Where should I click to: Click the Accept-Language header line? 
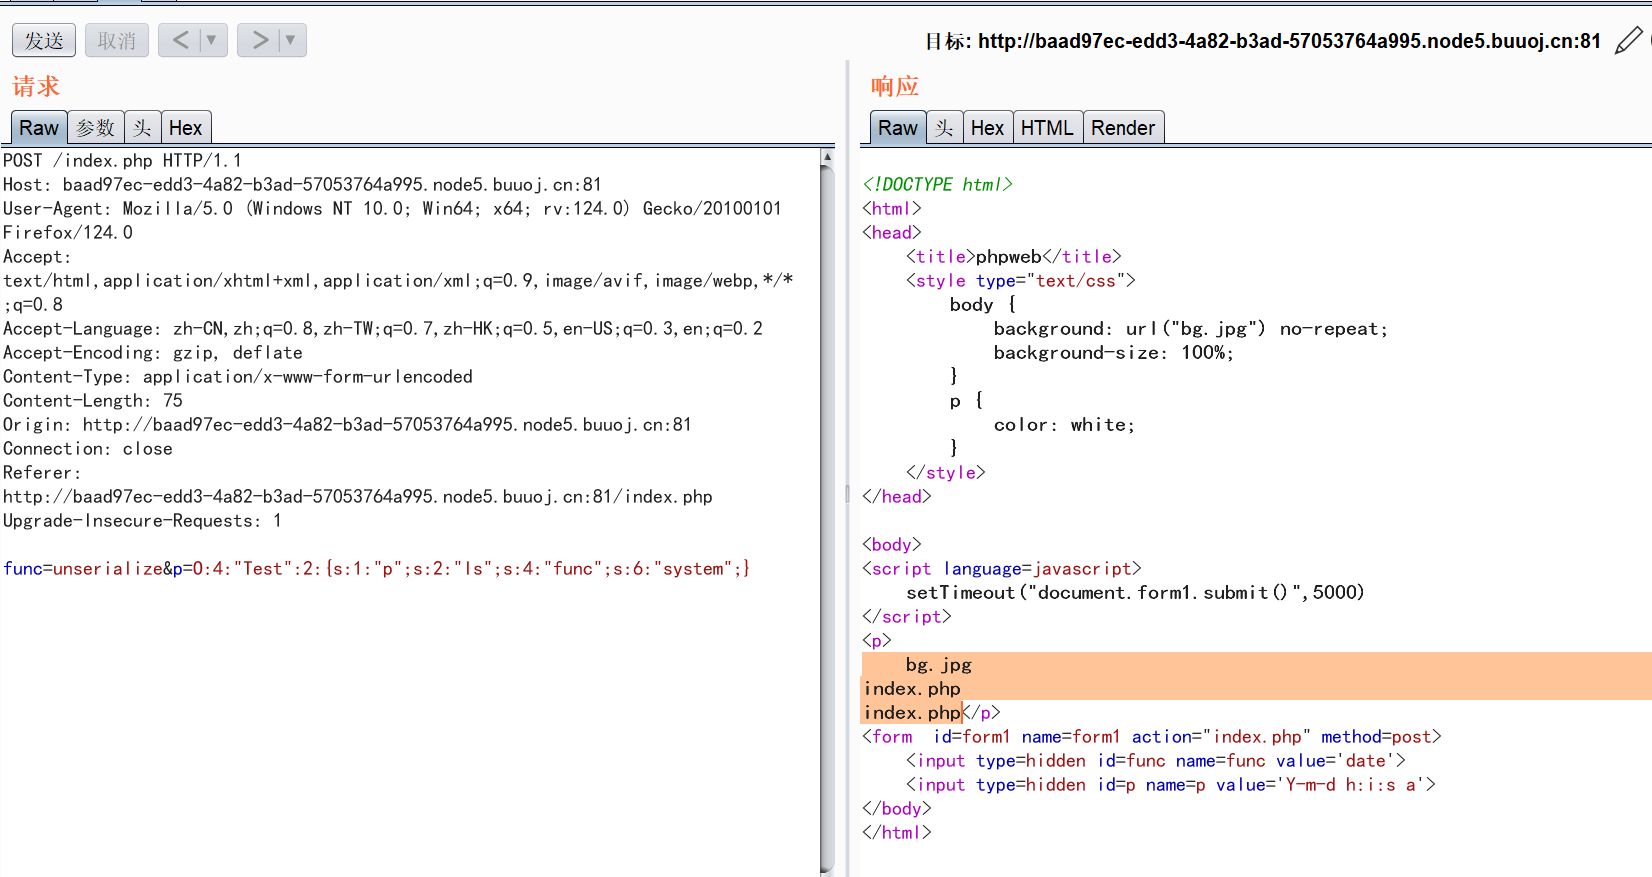point(382,328)
